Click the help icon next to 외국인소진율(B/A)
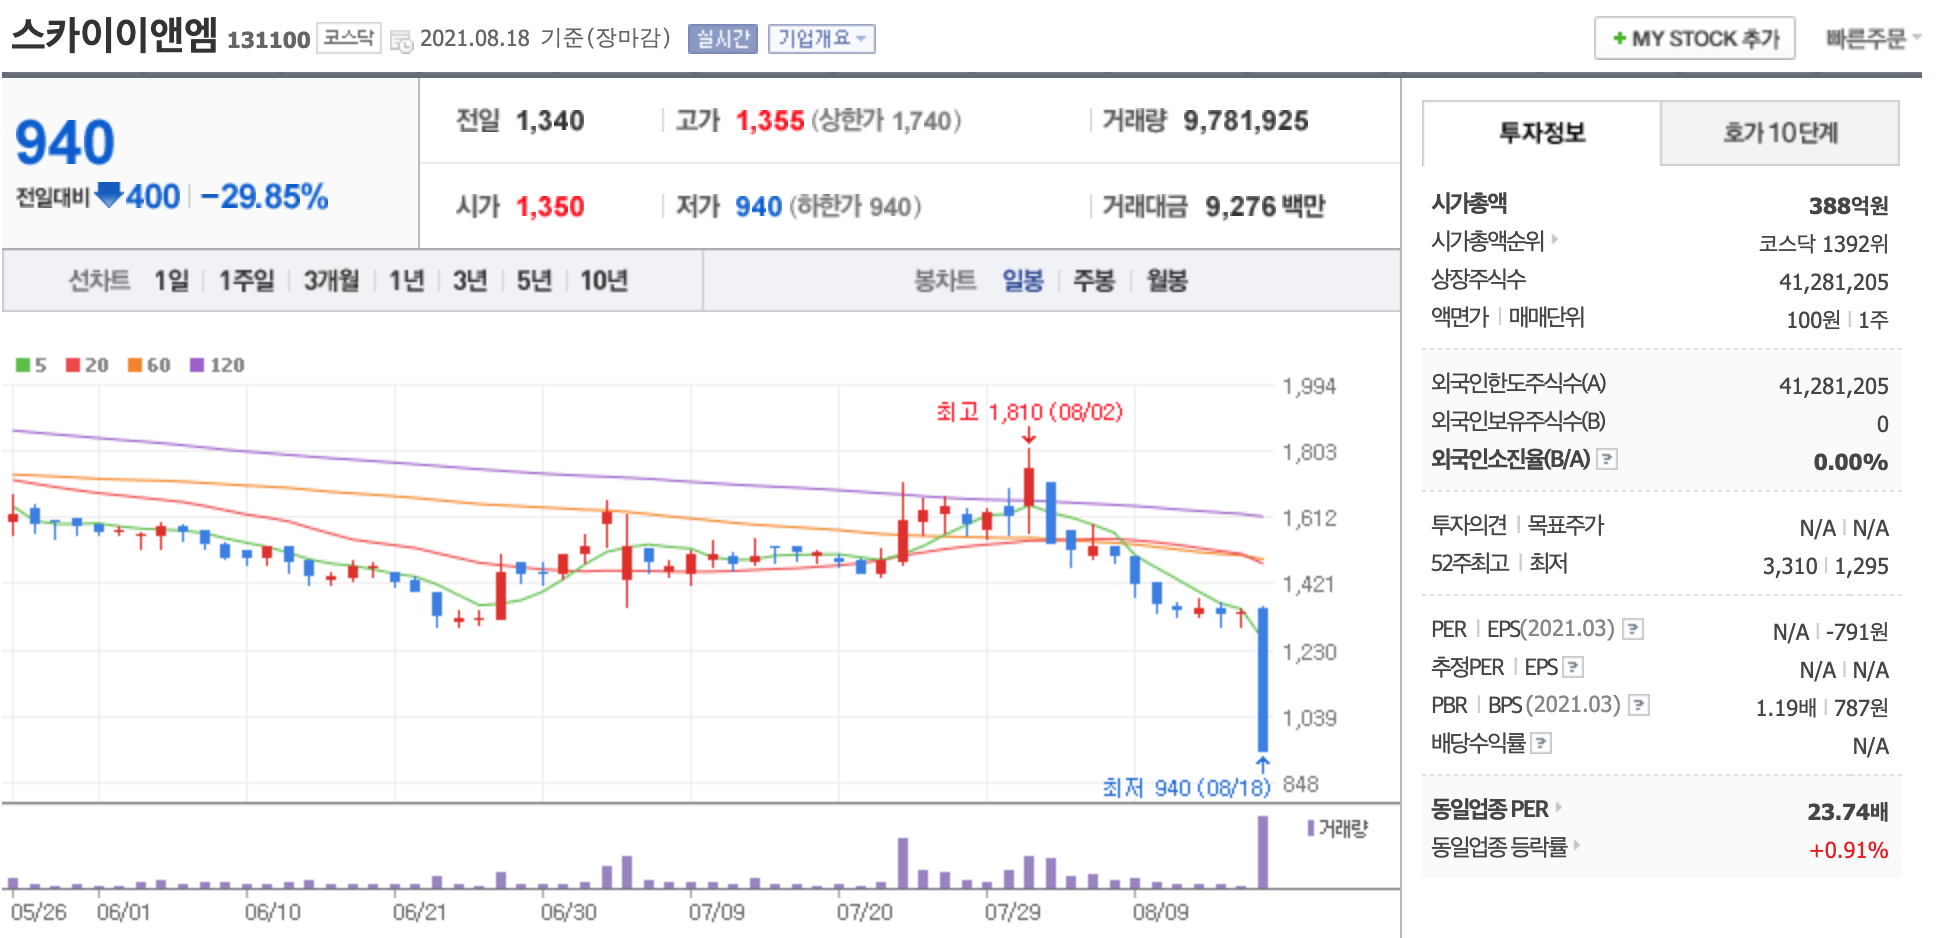The image size is (1938, 938). (x=1607, y=459)
